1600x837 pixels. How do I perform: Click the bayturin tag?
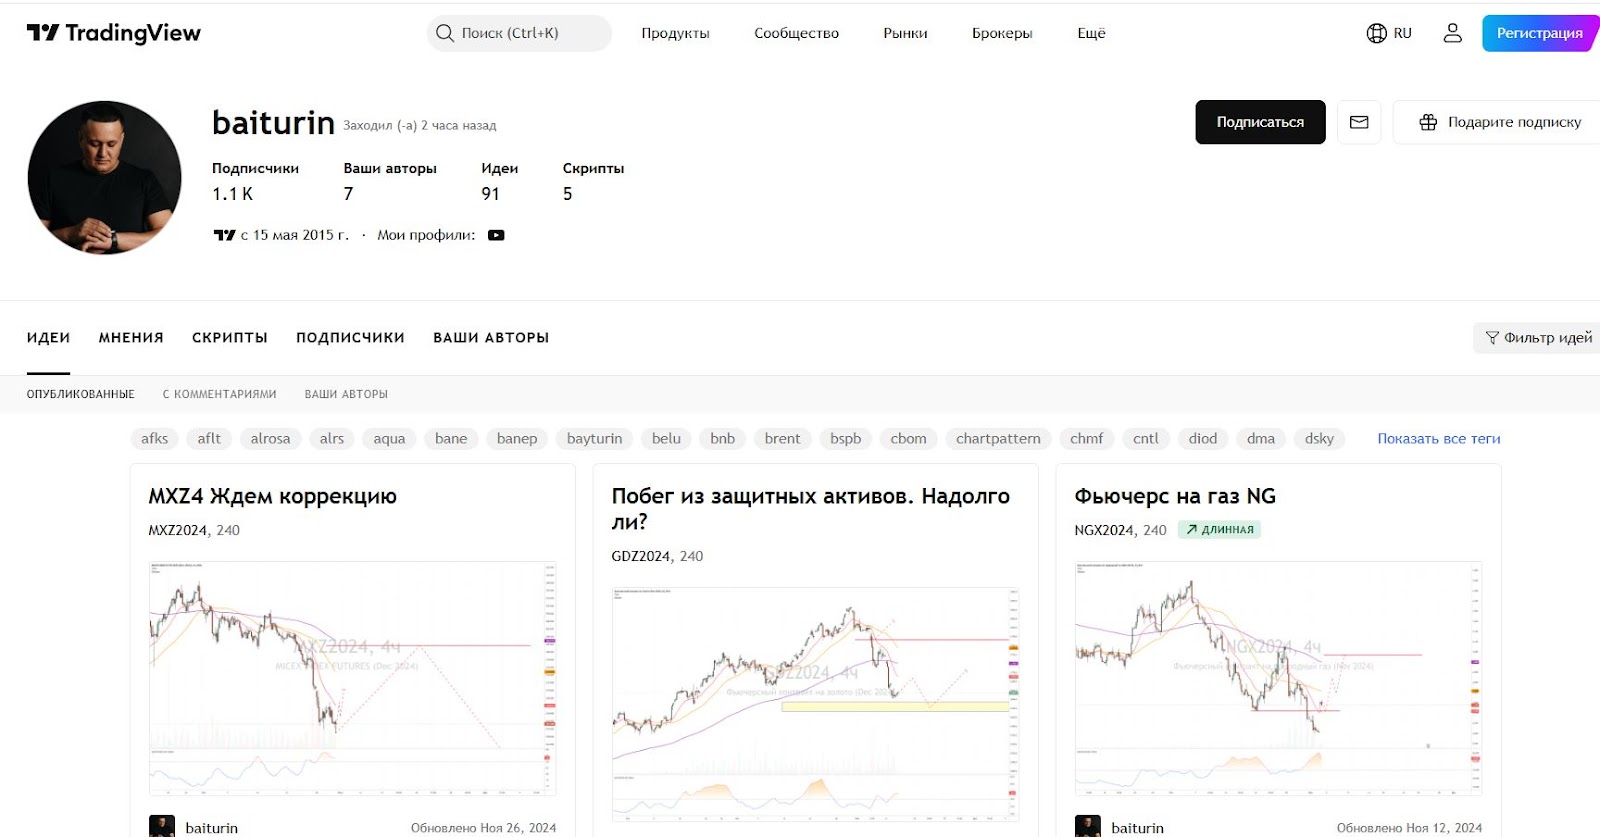594,438
